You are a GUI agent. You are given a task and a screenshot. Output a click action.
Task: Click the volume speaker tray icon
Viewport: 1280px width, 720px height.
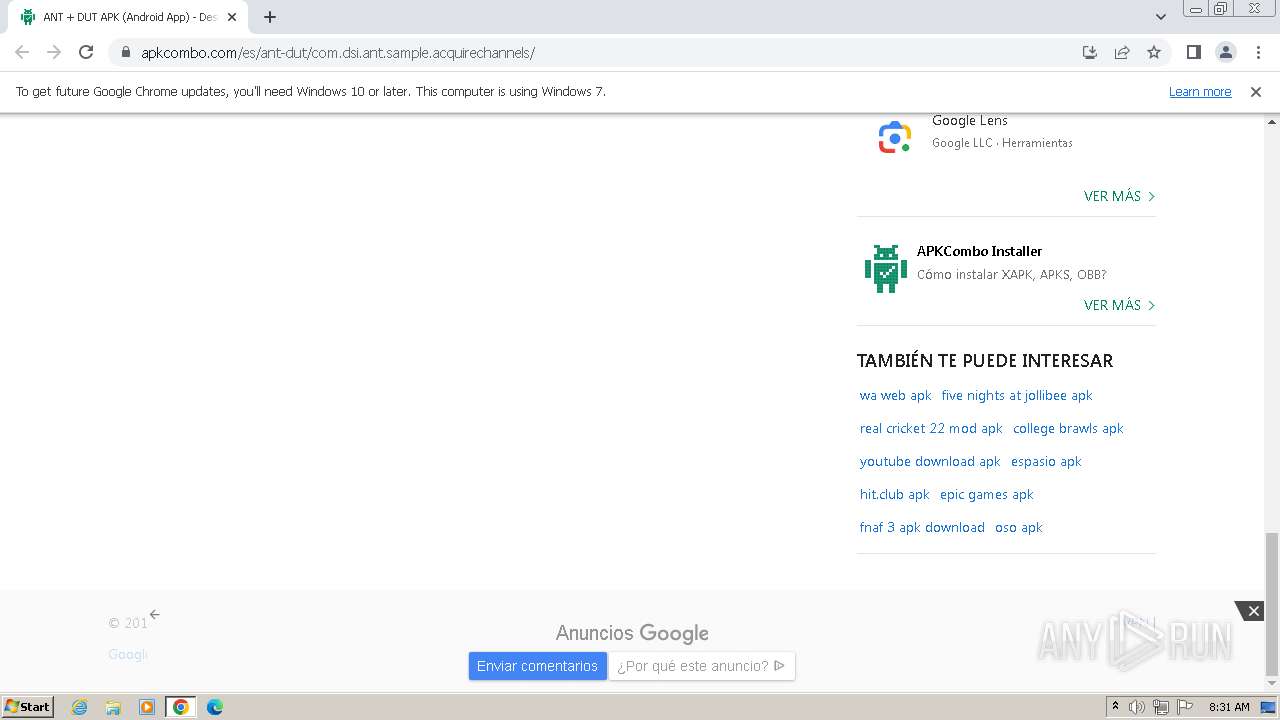tap(1136, 707)
